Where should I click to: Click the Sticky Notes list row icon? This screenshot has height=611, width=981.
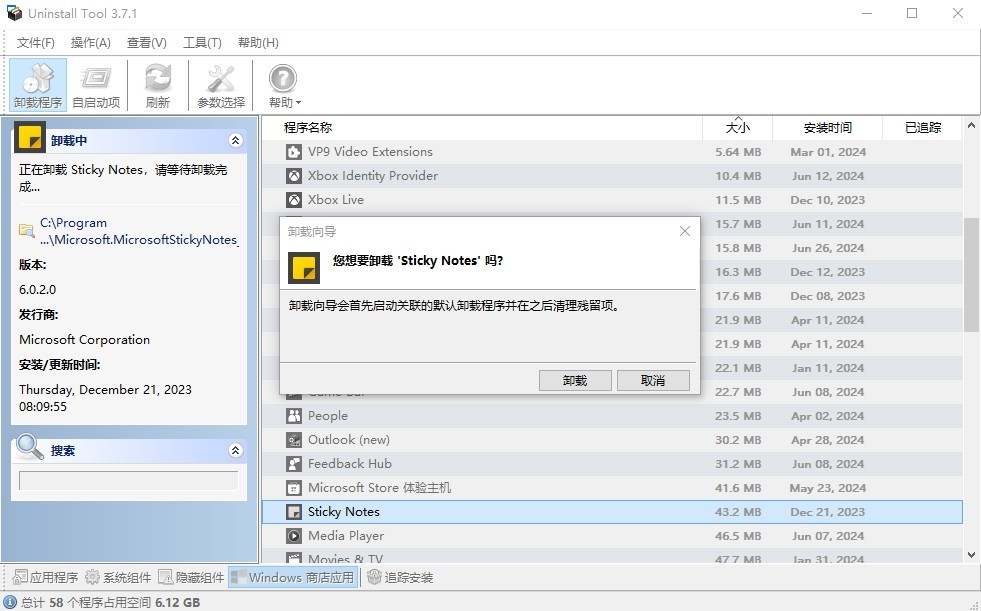coord(293,512)
